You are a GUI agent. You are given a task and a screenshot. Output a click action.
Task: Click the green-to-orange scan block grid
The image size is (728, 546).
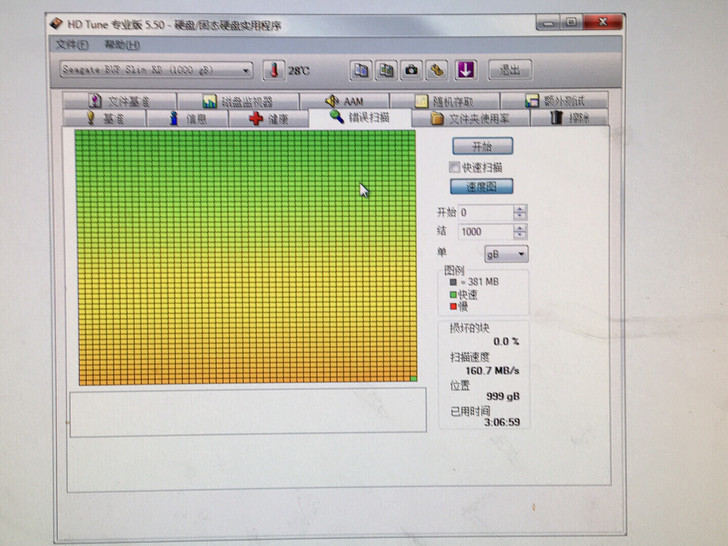(x=246, y=257)
